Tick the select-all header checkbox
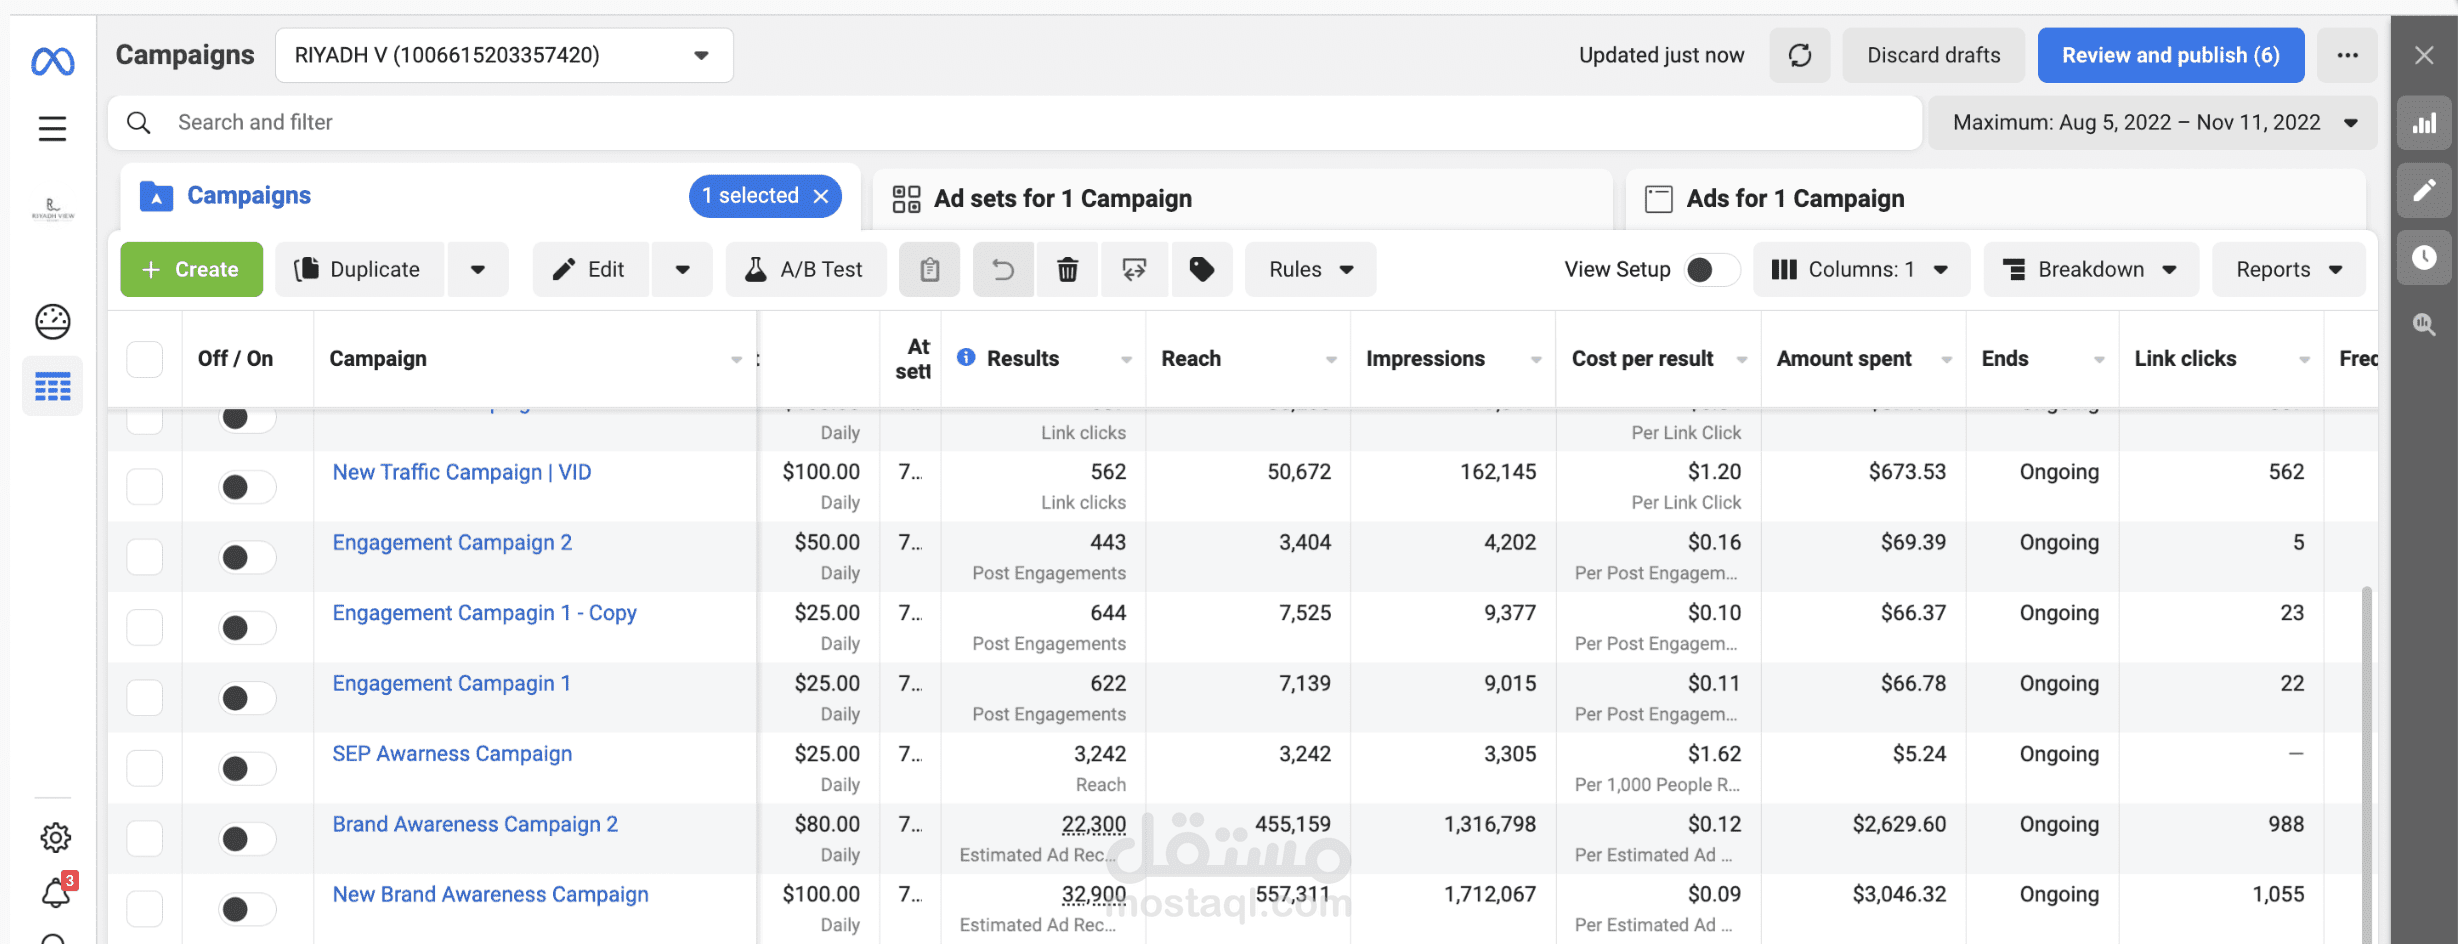Image resolution: width=2458 pixels, height=944 pixels. point(145,359)
